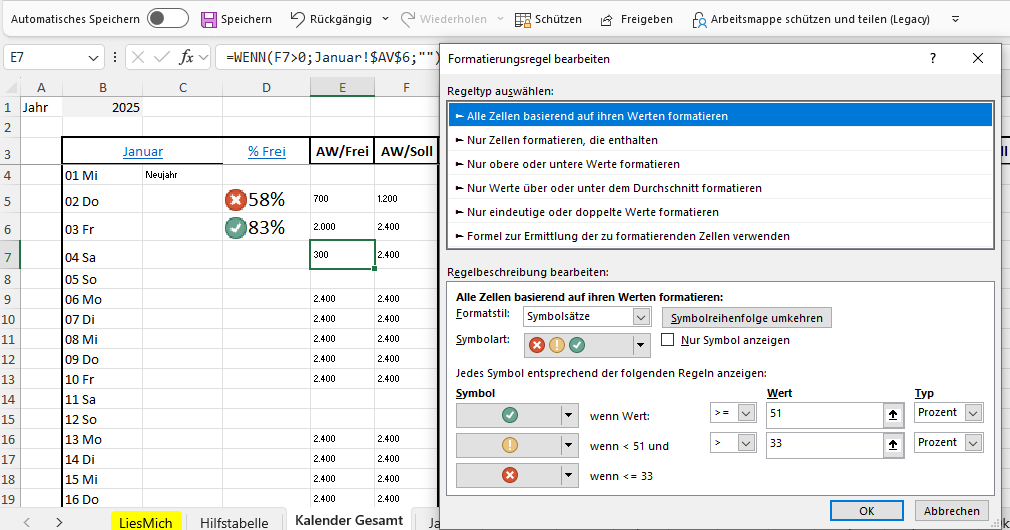Click the fx insert function icon
Viewport: 1010px width, 530px height.
(x=186, y=58)
